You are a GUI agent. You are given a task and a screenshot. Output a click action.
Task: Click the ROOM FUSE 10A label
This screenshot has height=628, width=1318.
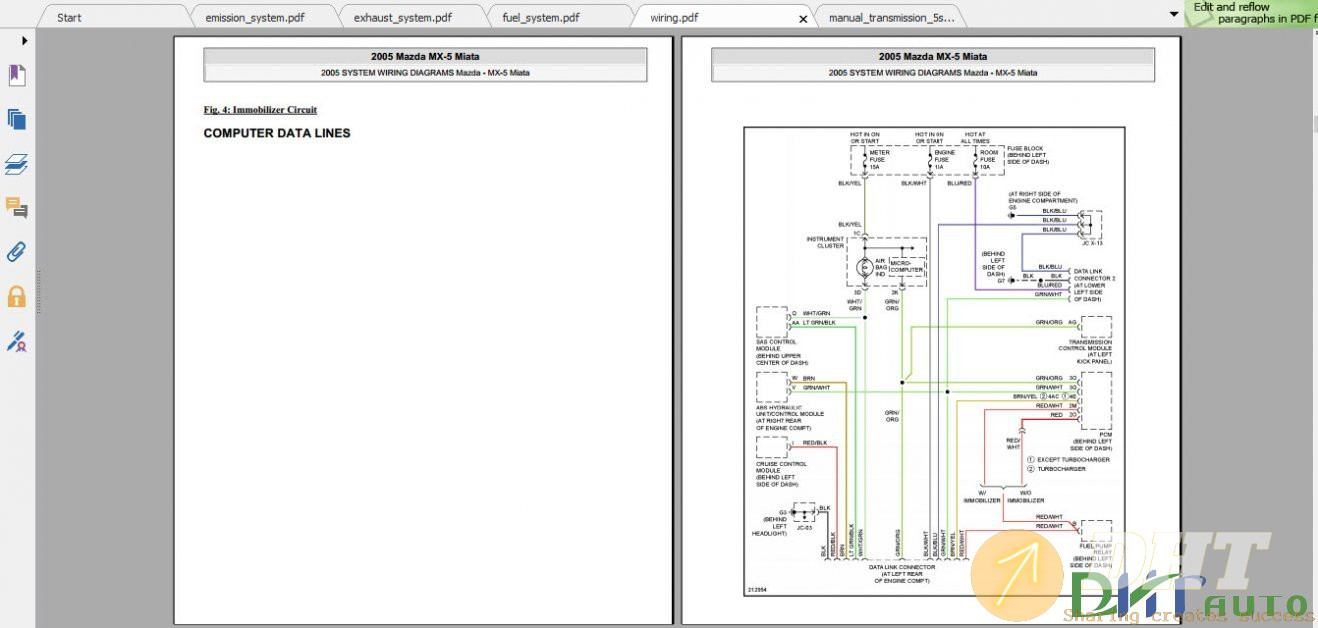click(989, 160)
